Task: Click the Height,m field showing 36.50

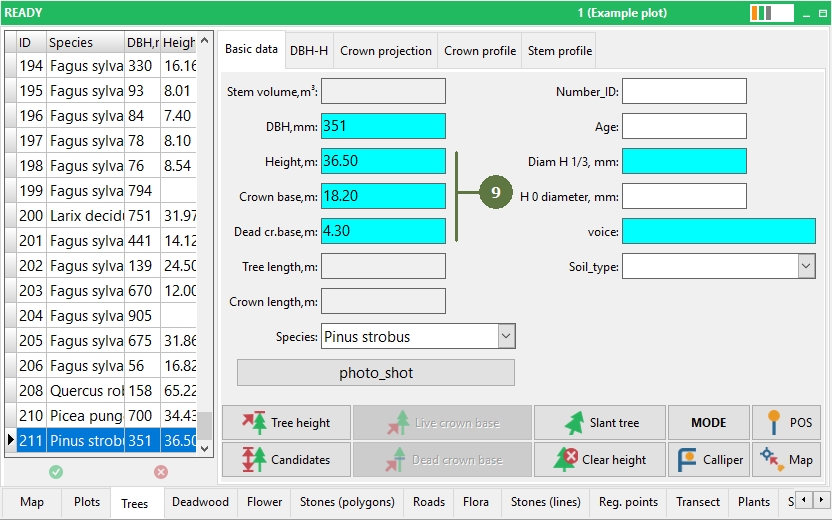Action: [x=383, y=161]
